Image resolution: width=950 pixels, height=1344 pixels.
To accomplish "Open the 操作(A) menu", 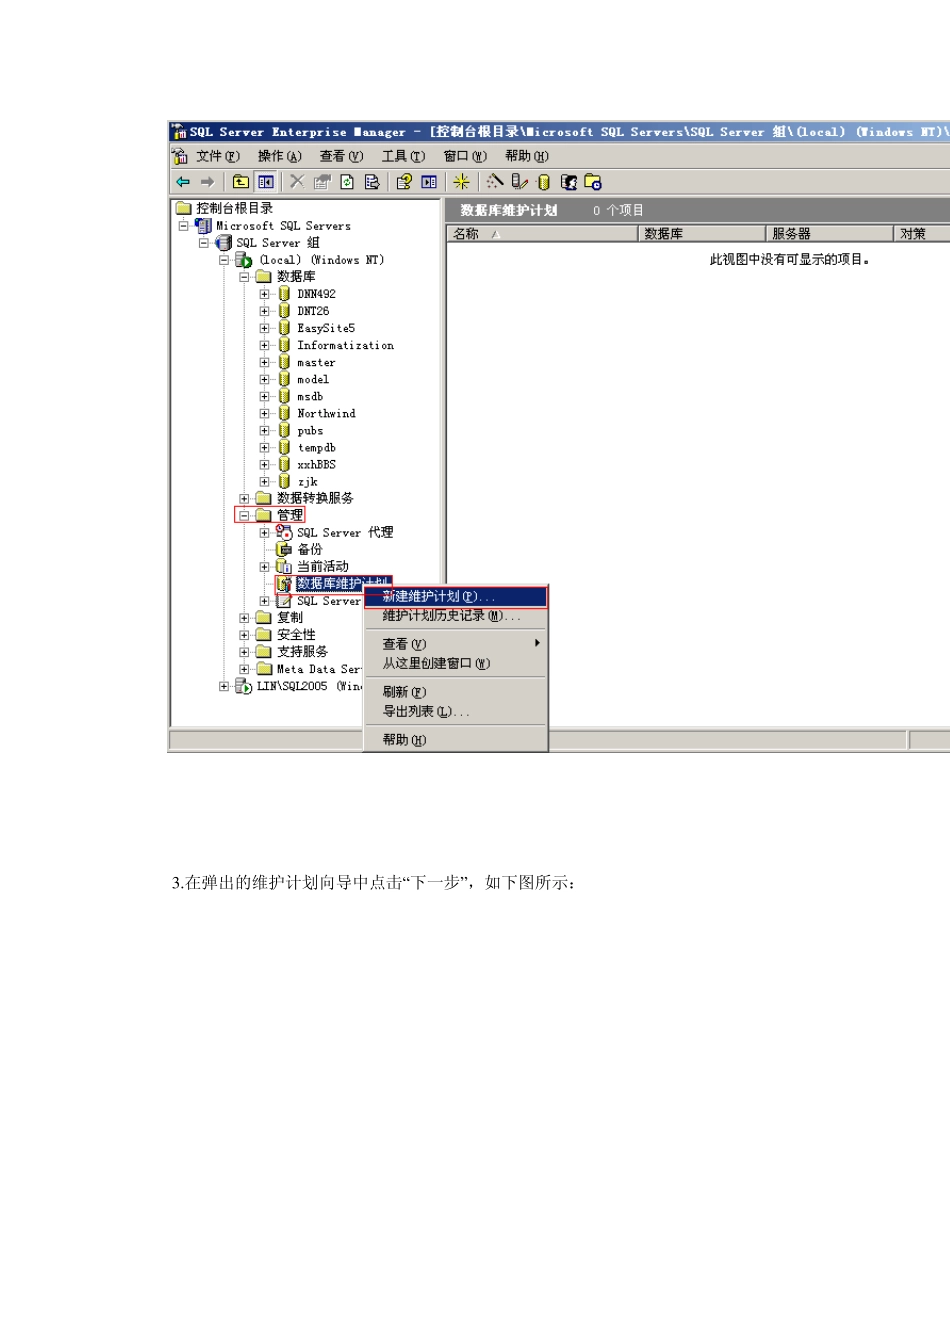I will click(280, 156).
